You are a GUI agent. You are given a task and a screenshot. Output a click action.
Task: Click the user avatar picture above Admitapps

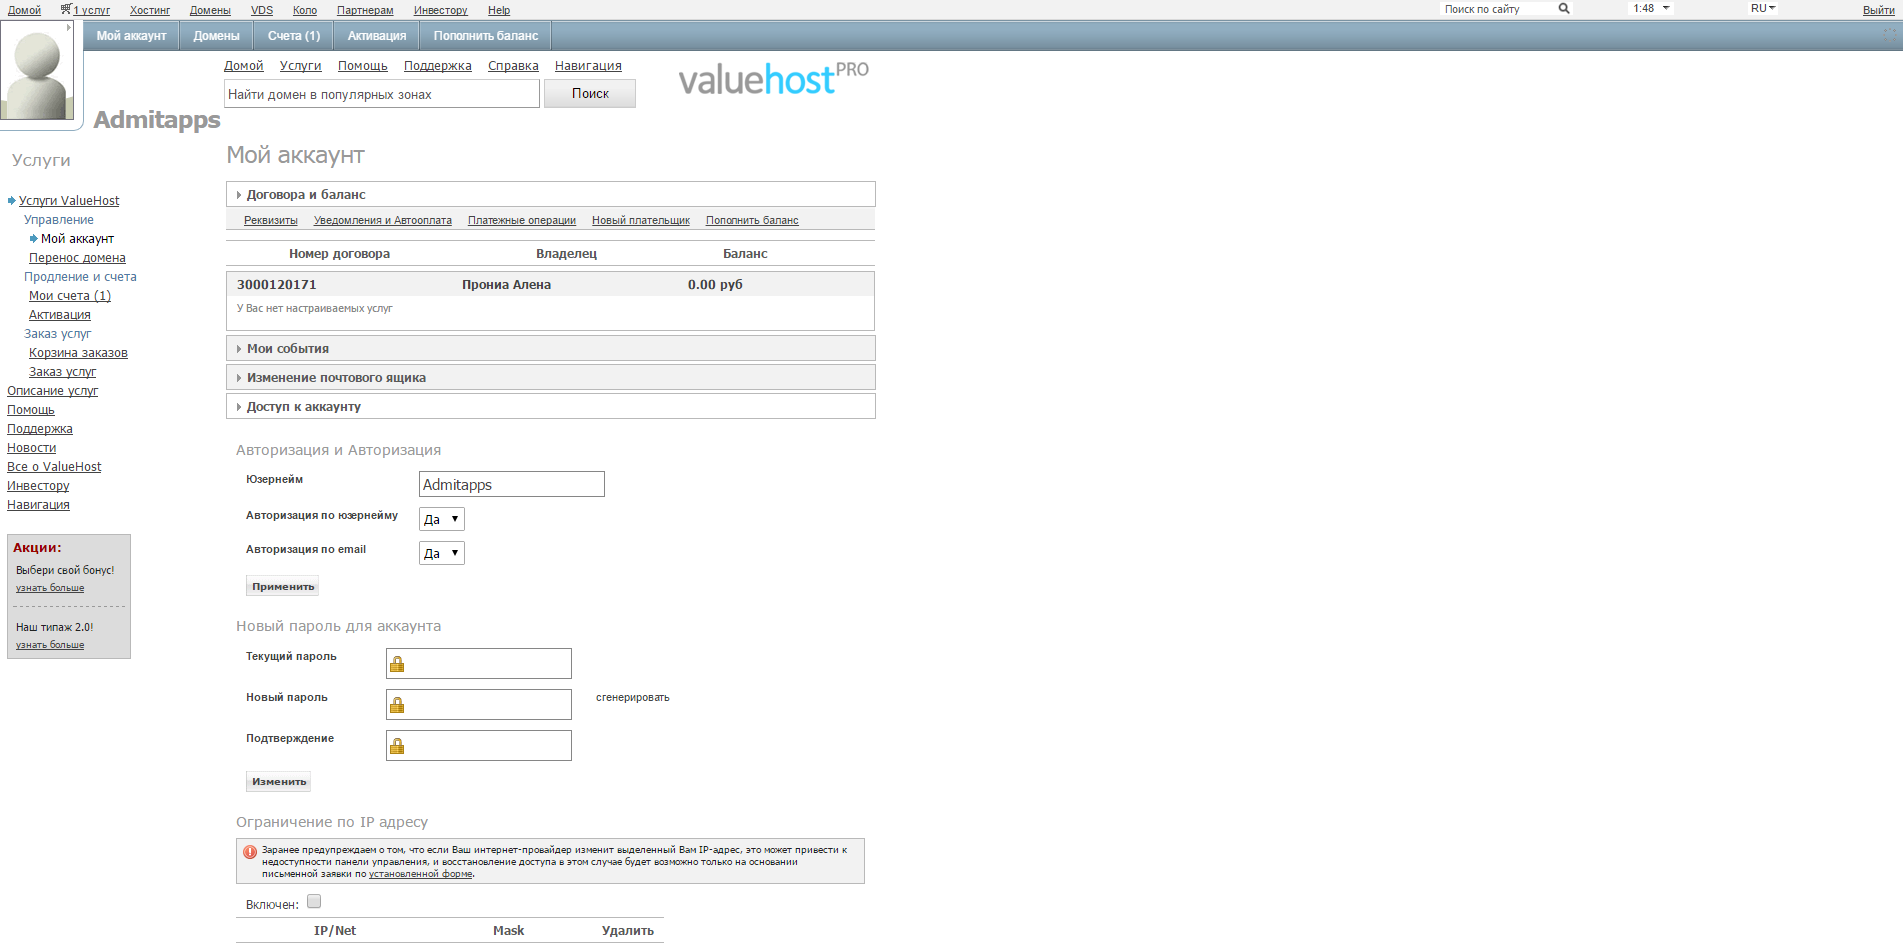(x=38, y=70)
